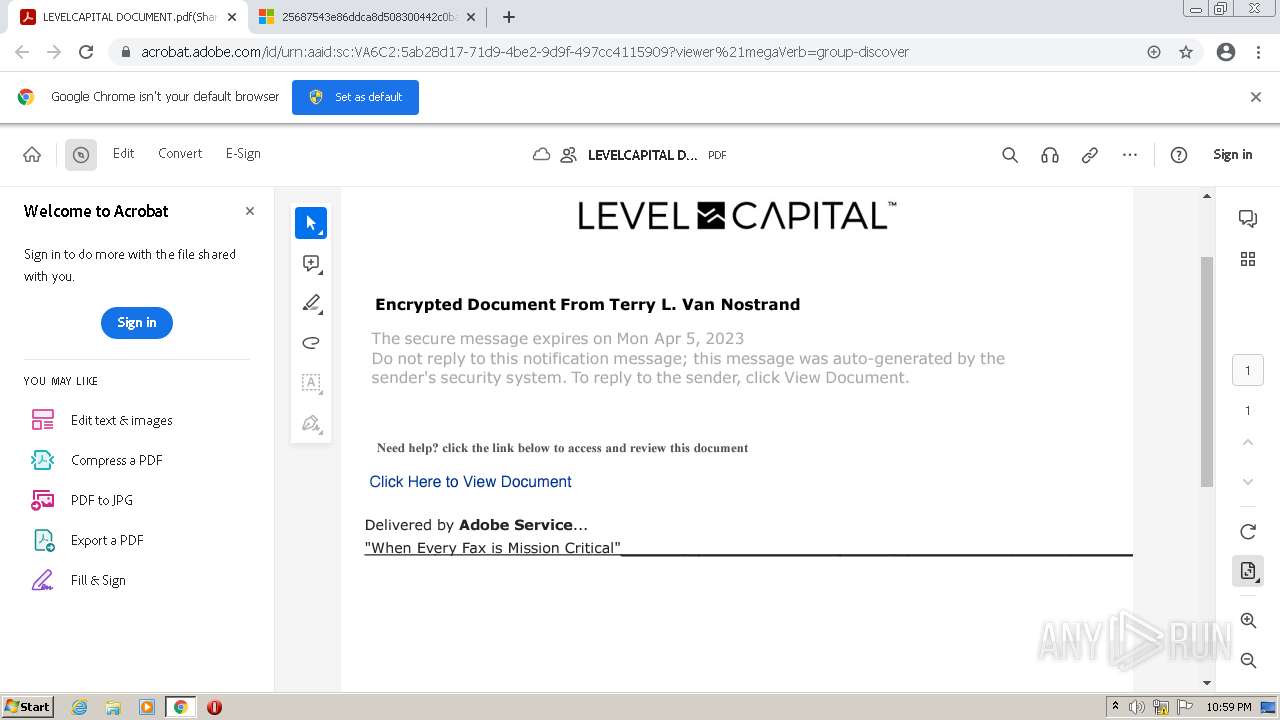Open file explorer in taskbar
This screenshot has width=1280, height=720.
113,707
